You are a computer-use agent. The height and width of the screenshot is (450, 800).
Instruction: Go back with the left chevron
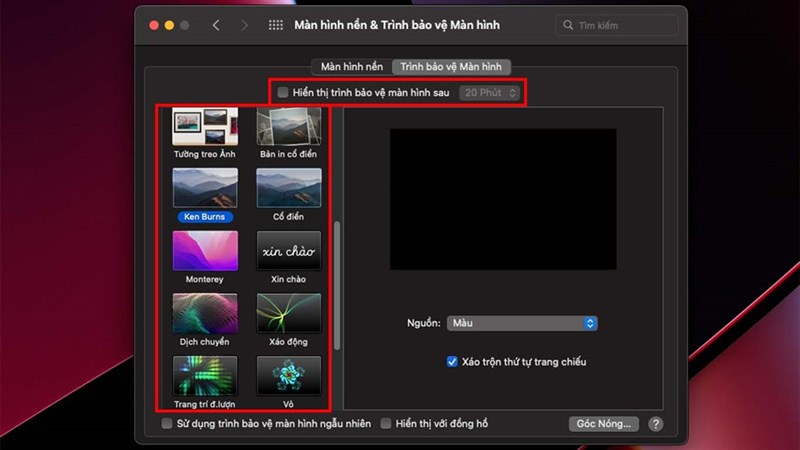click(216, 25)
